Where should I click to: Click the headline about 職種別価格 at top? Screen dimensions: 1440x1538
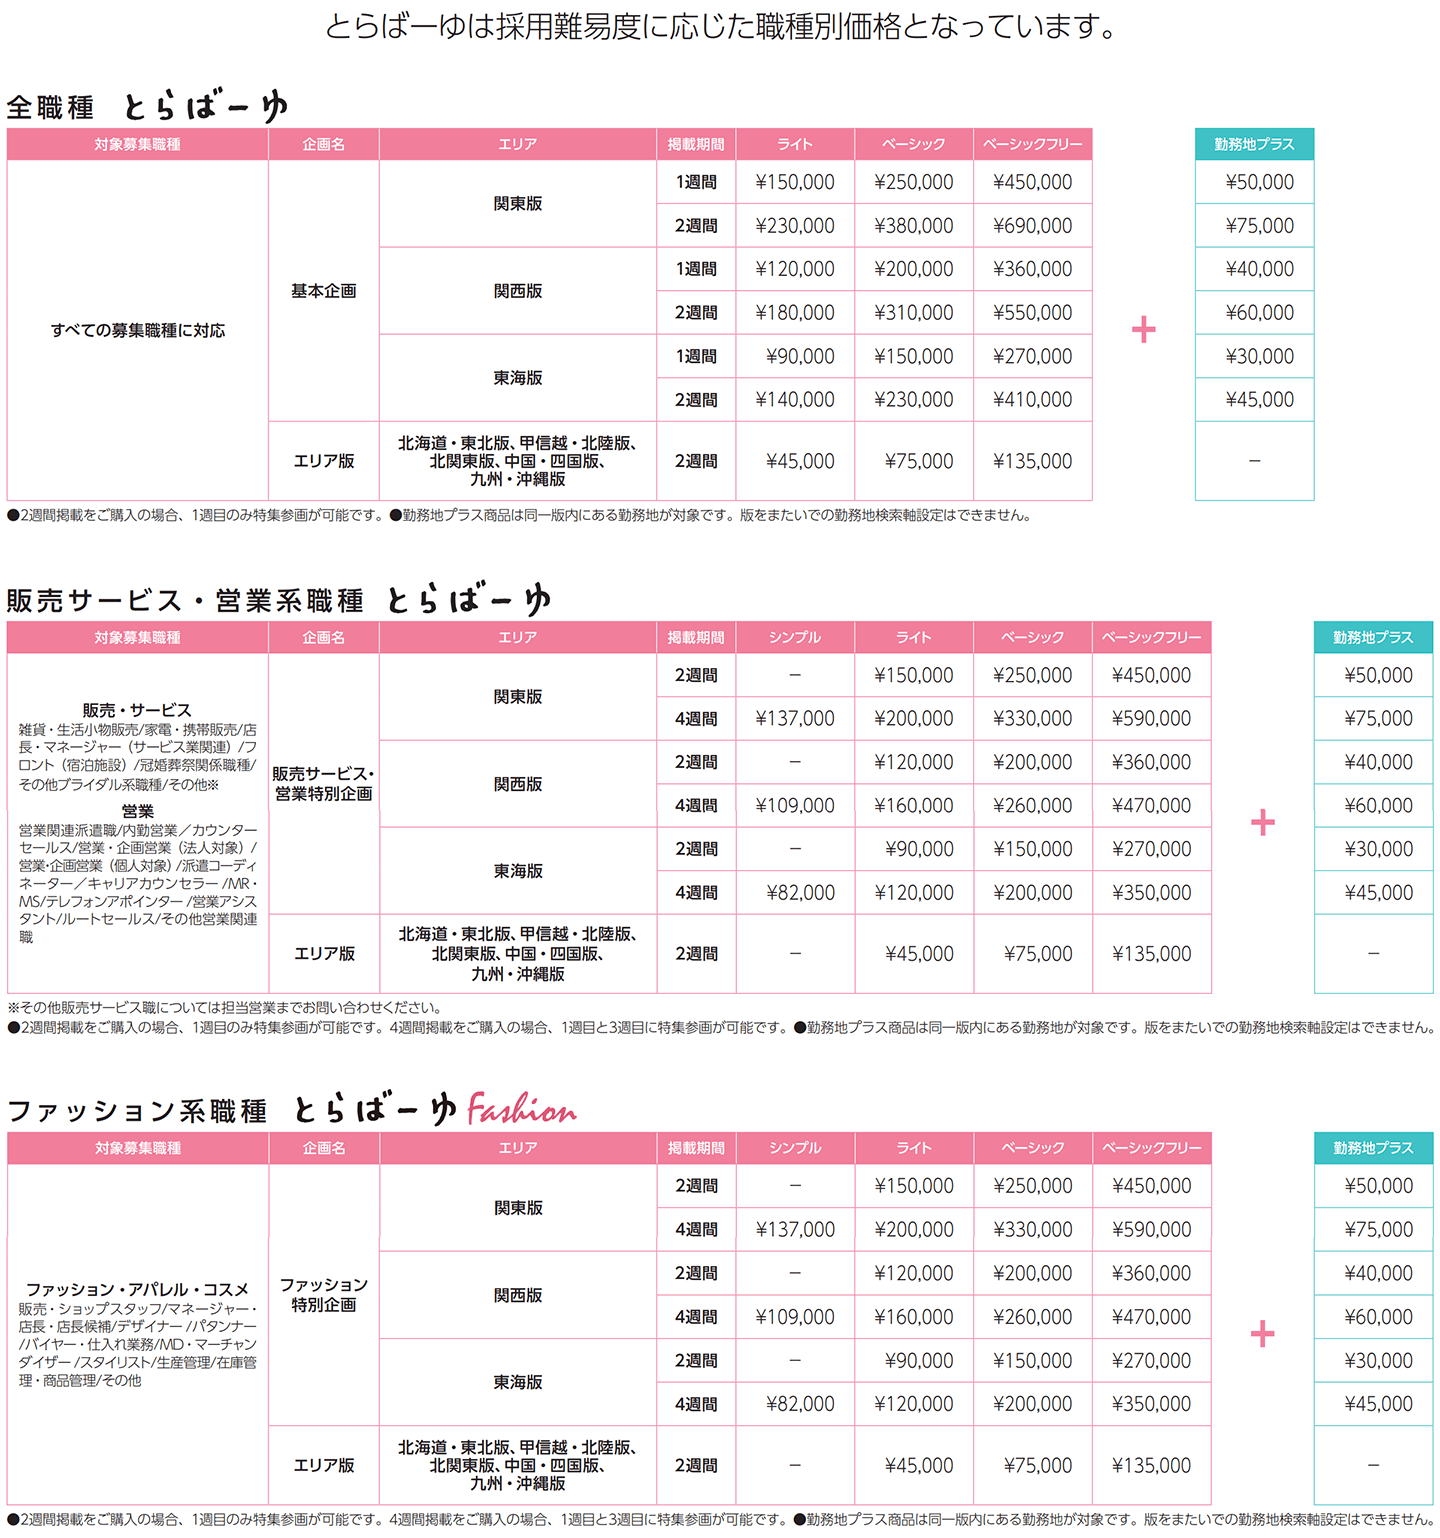[720, 26]
